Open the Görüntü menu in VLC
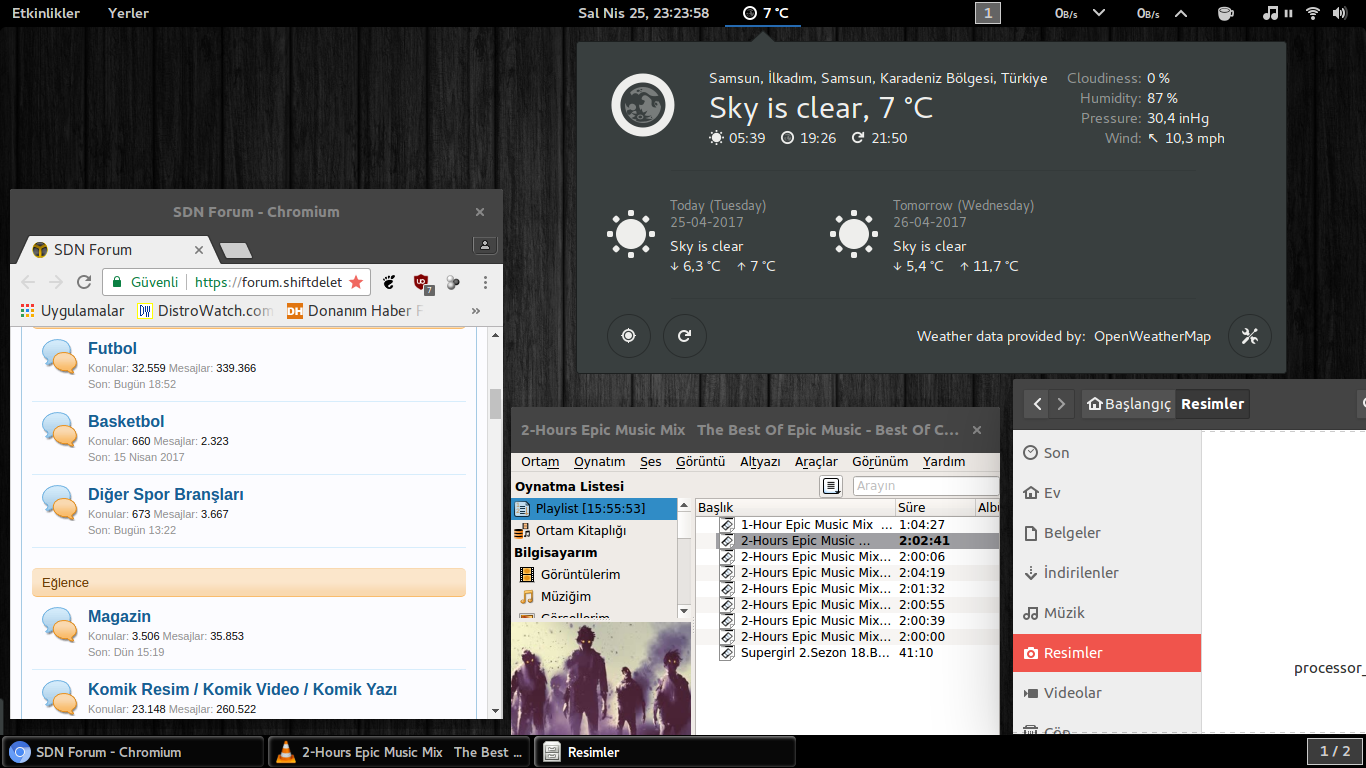This screenshot has width=1366, height=768. [x=700, y=462]
